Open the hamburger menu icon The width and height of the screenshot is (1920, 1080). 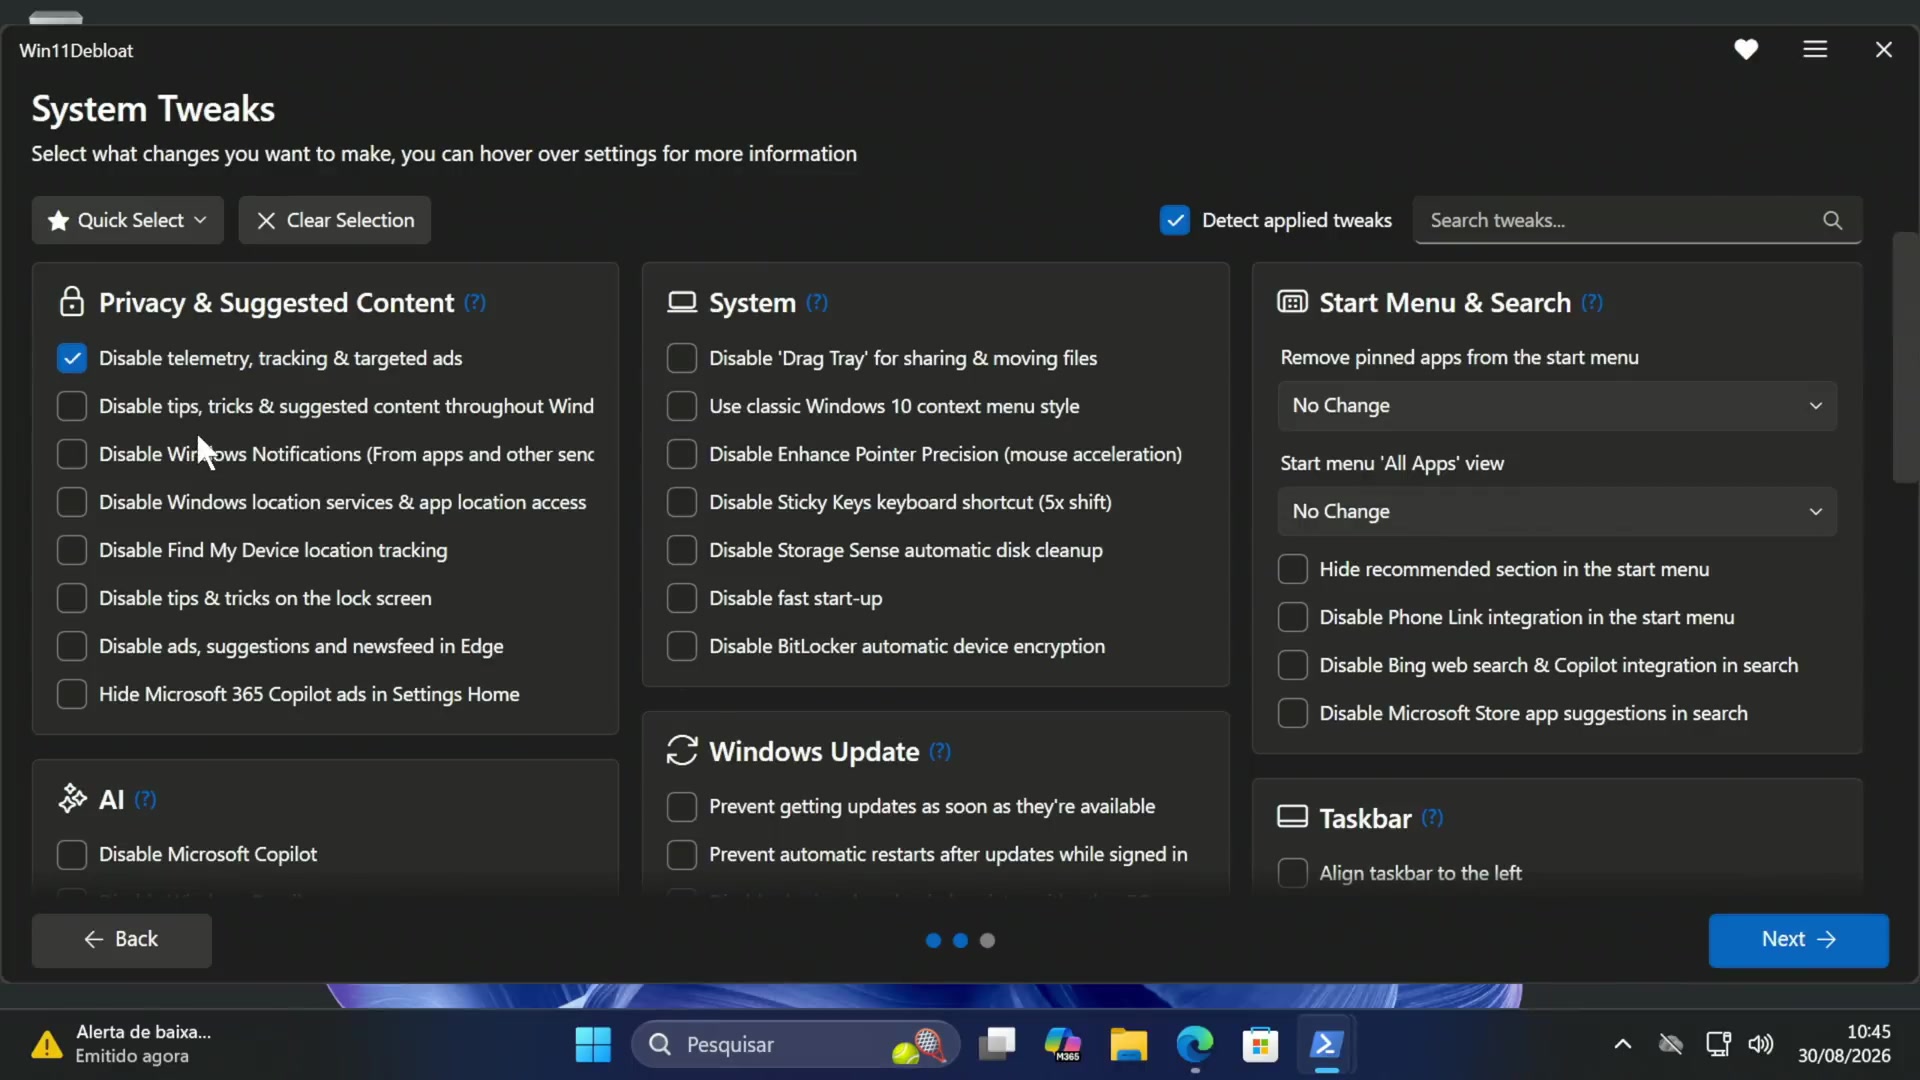[x=1815, y=49]
